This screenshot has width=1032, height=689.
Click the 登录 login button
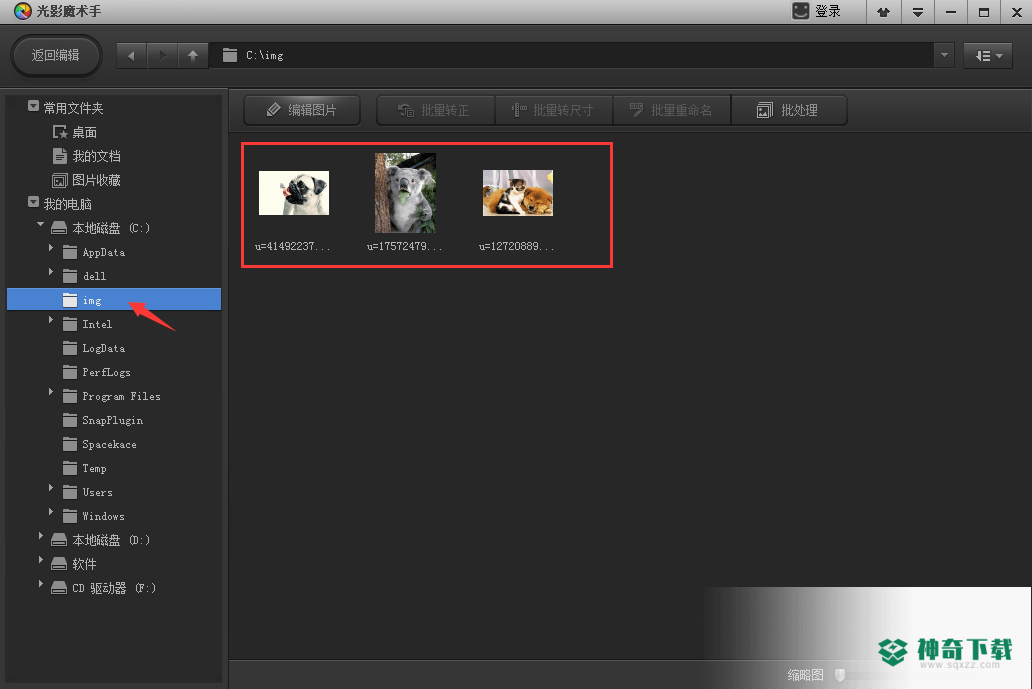point(817,11)
